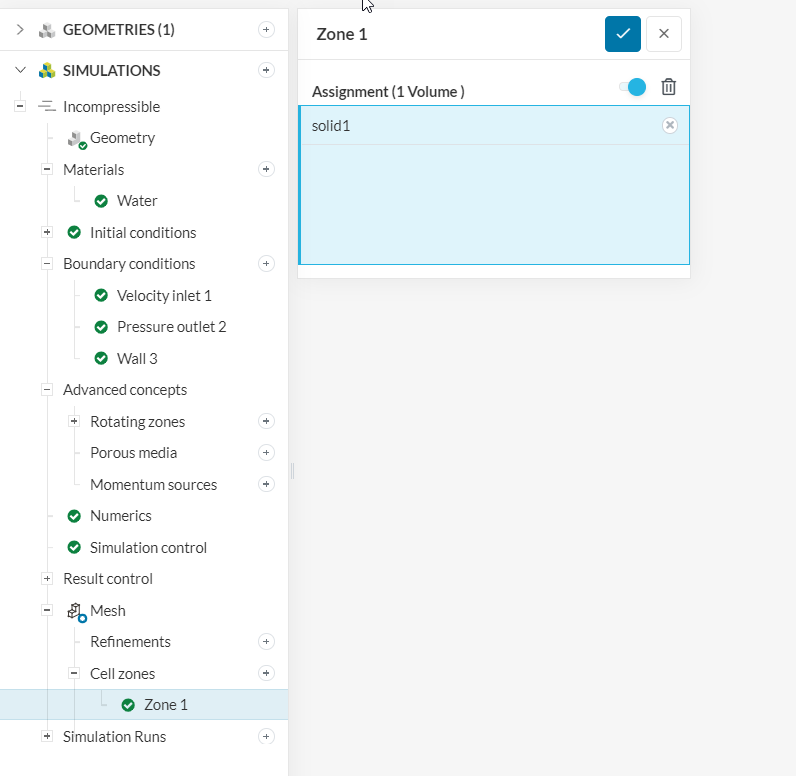Add a mesh refinement with plus icon

[266, 641]
